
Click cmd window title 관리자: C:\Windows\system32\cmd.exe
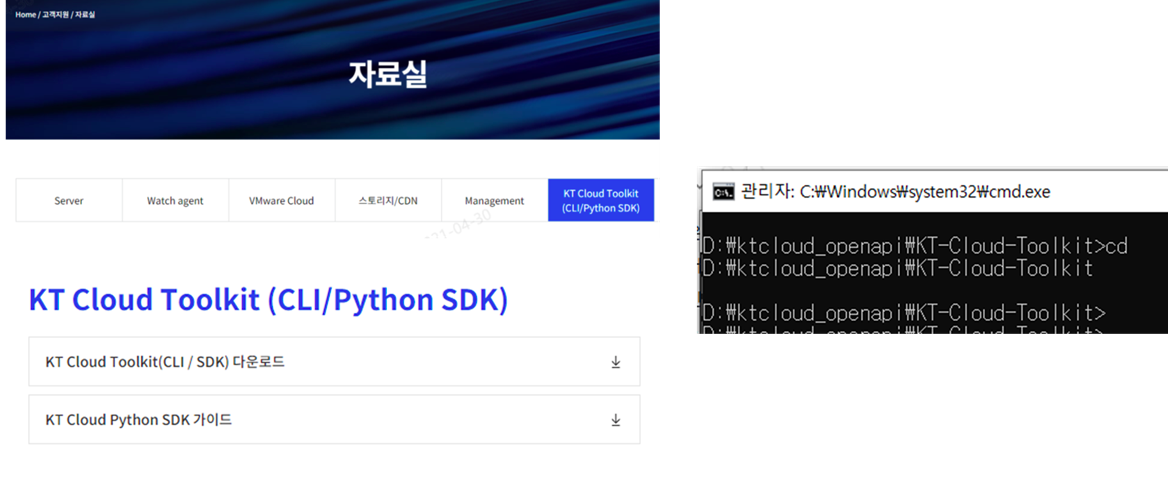(895, 192)
